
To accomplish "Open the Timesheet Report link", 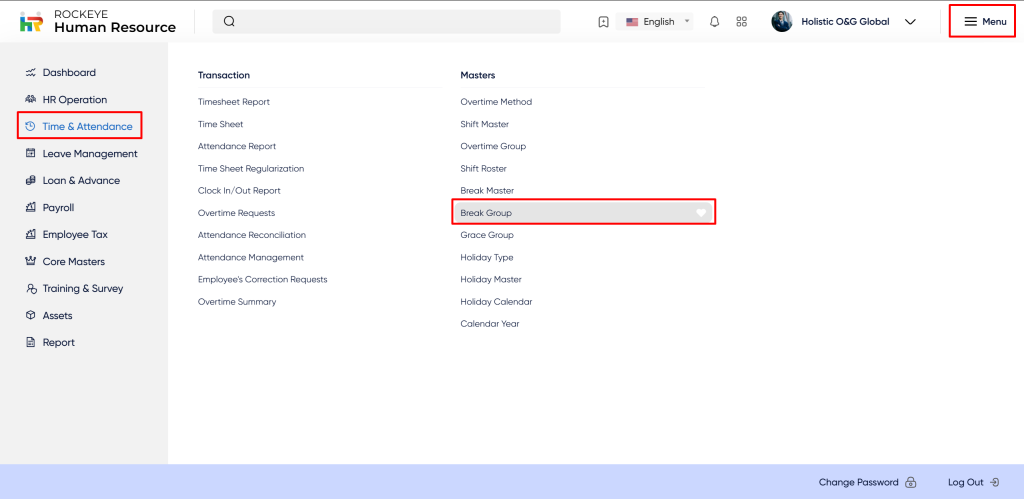I will pyautogui.click(x=233, y=102).
